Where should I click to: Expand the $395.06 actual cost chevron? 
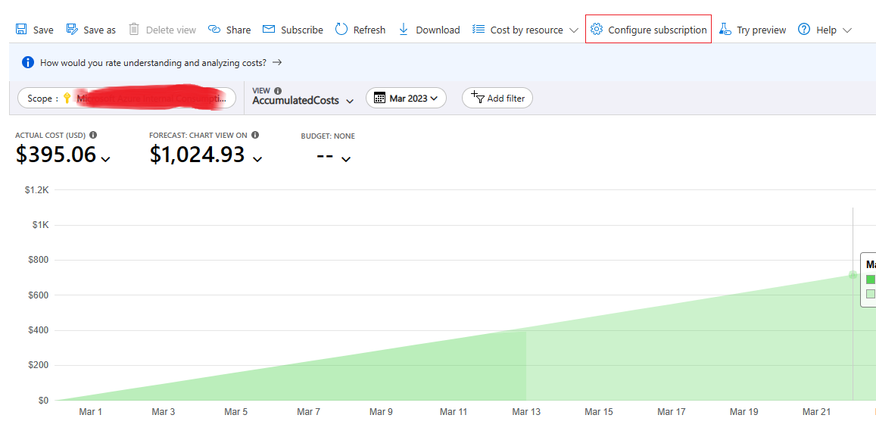pos(106,159)
